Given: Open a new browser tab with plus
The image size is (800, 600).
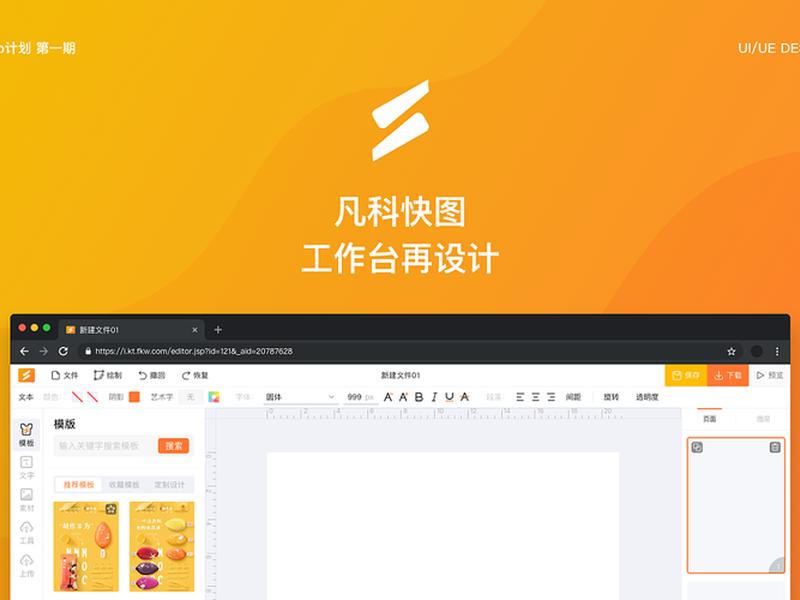Looking at the screenshot, I should [218, 330].
